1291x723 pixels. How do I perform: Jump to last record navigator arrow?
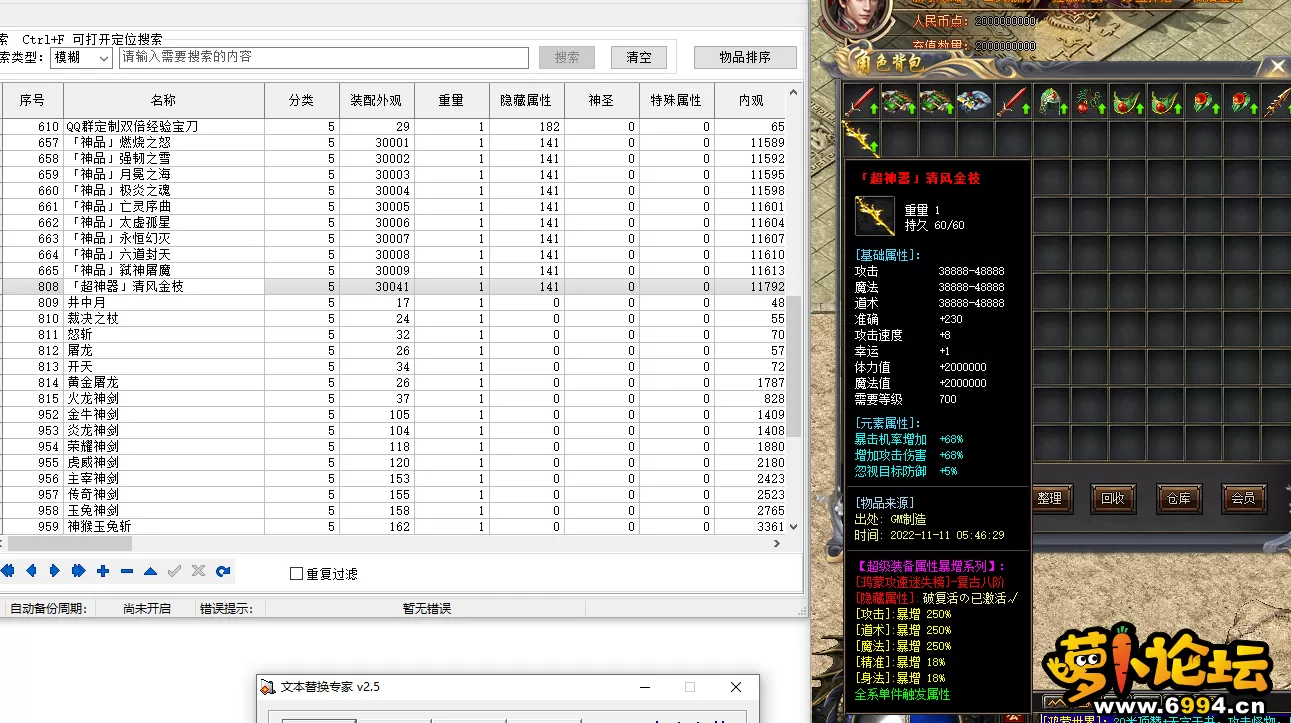[79, 571]
